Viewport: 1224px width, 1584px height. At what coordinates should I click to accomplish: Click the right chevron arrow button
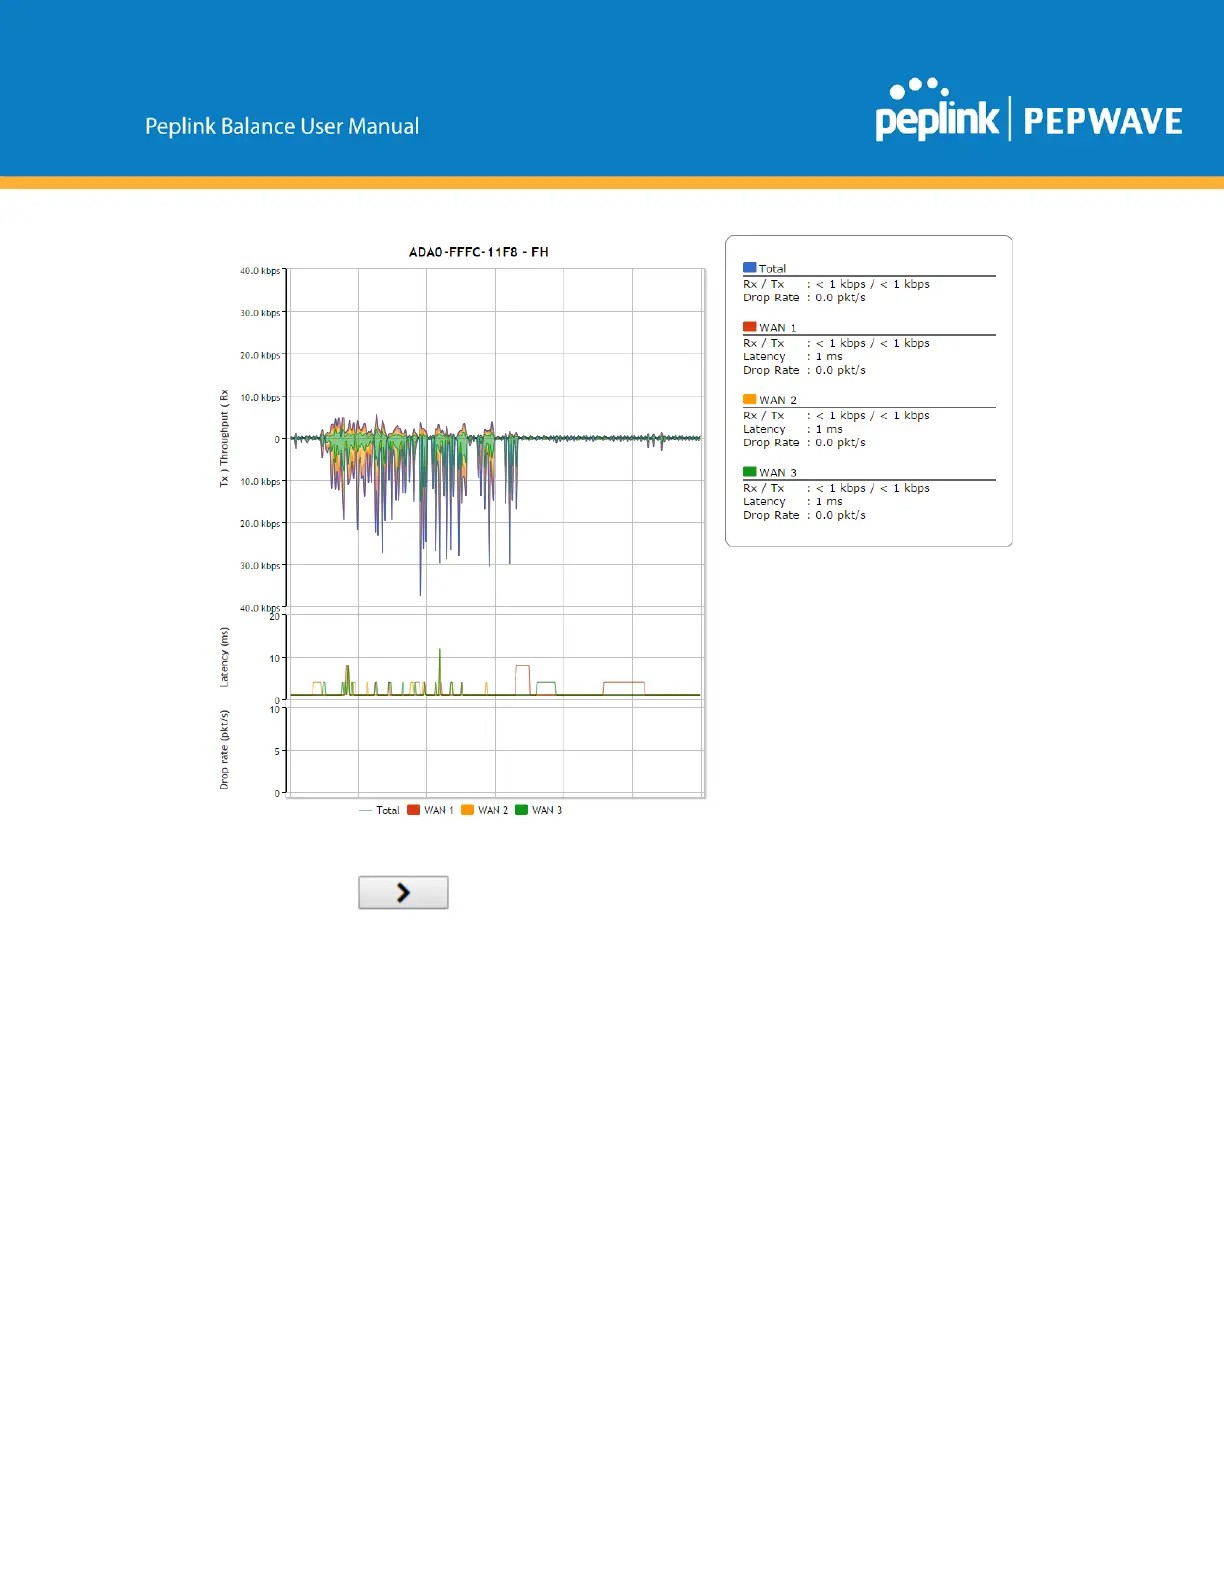click(403, 892)
